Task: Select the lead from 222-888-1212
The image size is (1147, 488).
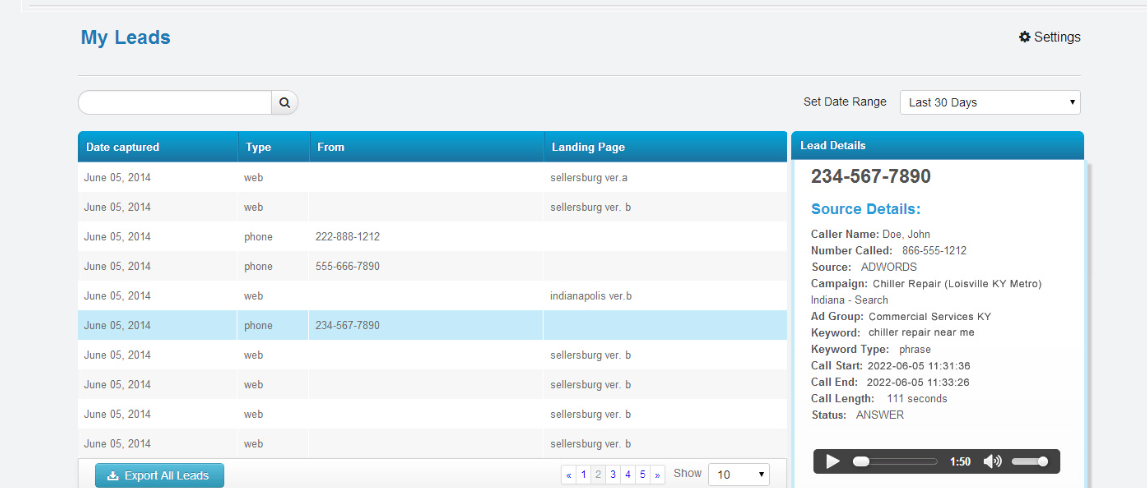Action: pyautogui.click(x=432, y=236)
